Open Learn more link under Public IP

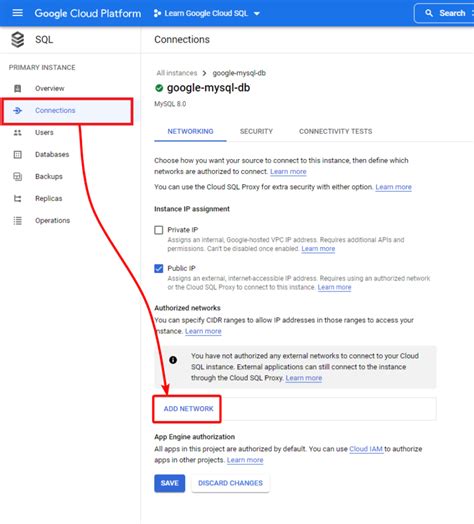click(334, 287)
